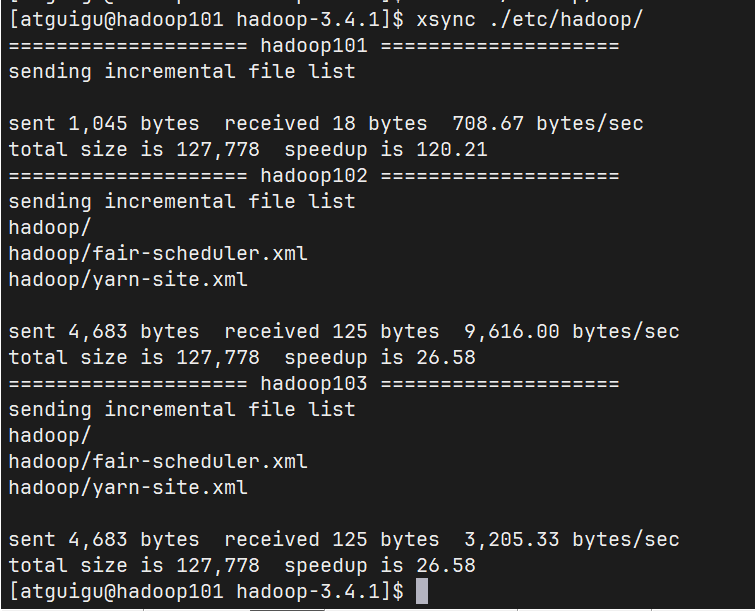Click the 708.67 bytes/sec transfer rate
This screenshot has width=755, height=611.
tap(547, 124)
